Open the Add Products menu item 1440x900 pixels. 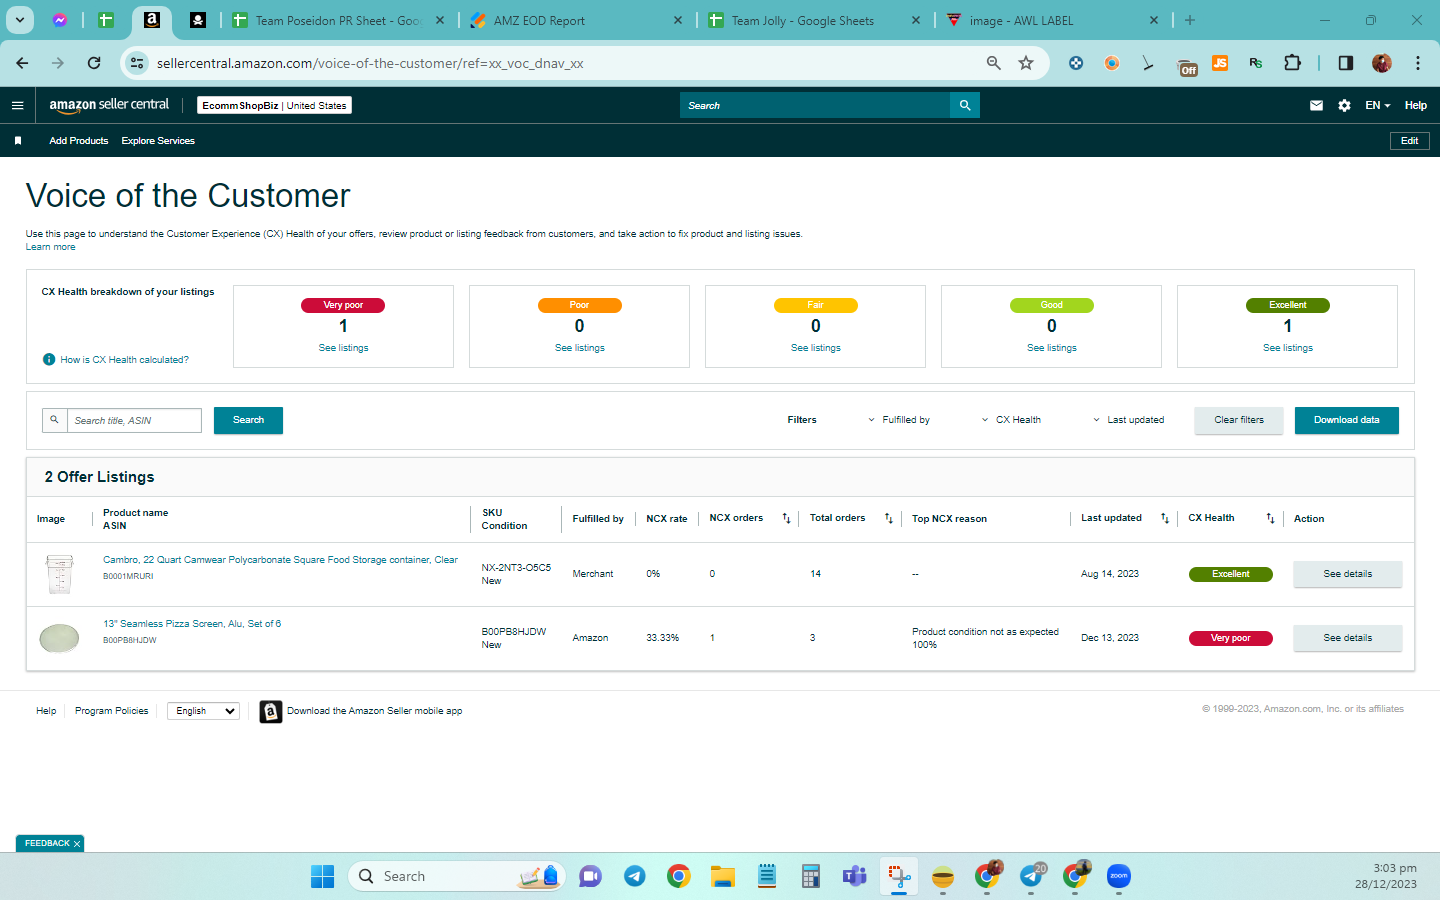[79, 141]
